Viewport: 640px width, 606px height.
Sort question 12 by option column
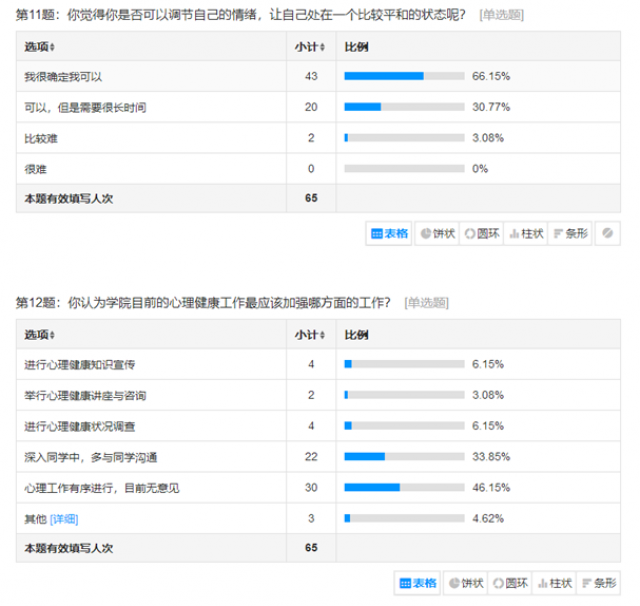tap(40, 335)
